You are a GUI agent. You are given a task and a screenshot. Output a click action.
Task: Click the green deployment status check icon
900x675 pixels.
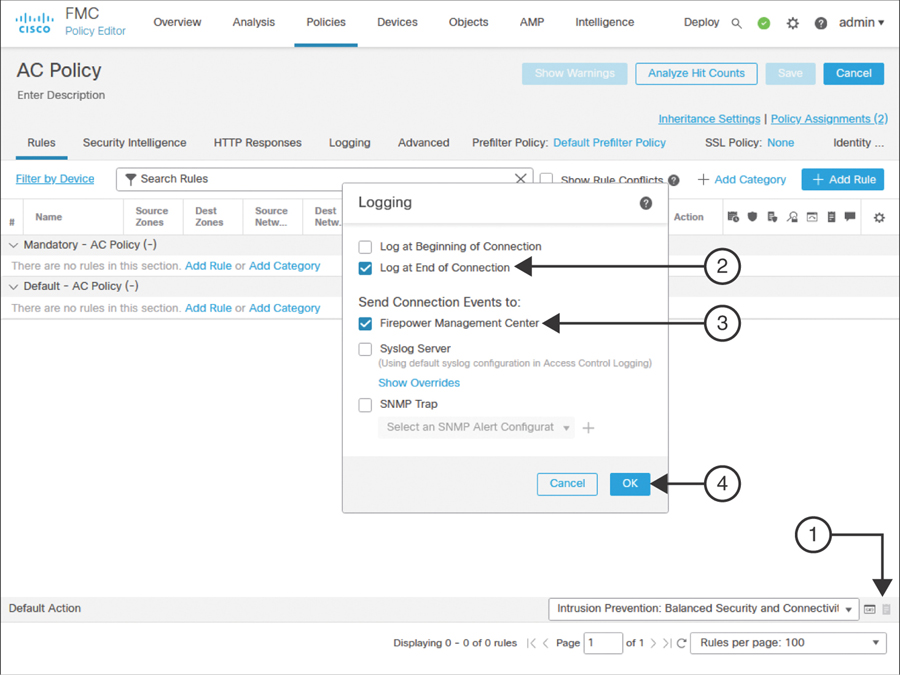pyautogui.click(x=764, y=23)
